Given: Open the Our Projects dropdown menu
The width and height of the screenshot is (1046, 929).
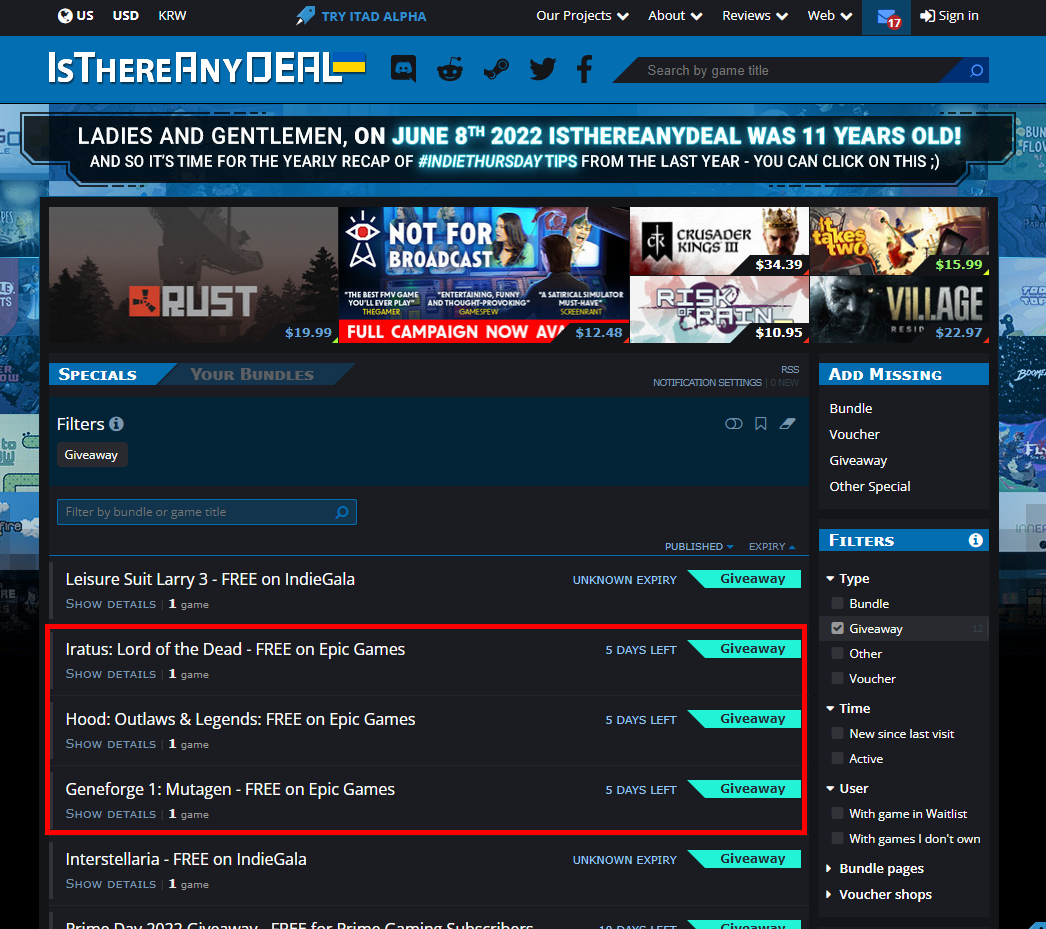Looking at the screenshot, I should (582, 15).
